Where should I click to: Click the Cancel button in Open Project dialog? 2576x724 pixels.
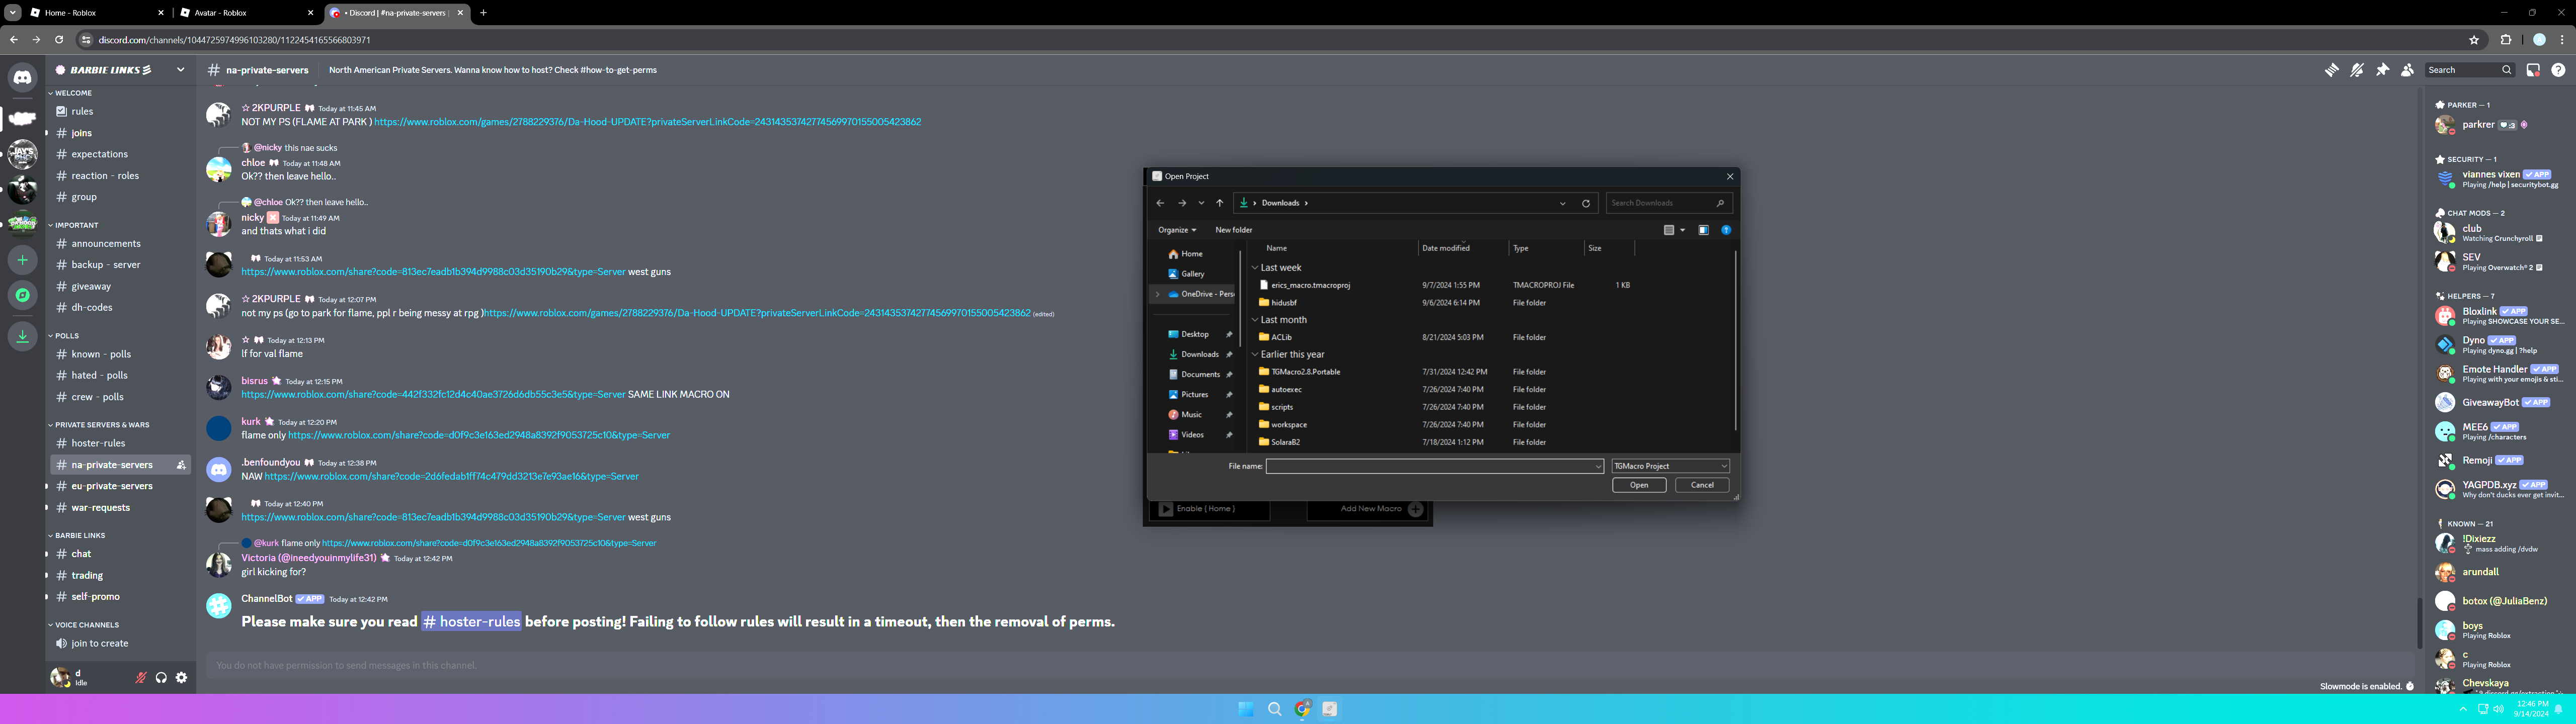tap(1701, 485)
